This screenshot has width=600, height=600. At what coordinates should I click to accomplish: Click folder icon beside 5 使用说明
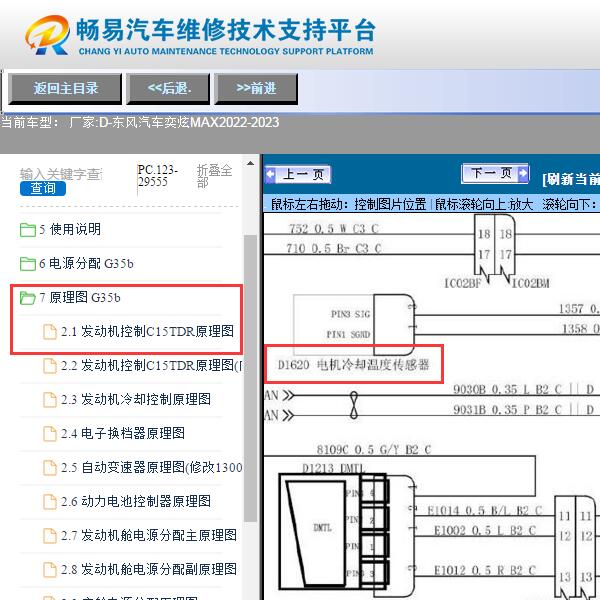(x=28, y=230)
